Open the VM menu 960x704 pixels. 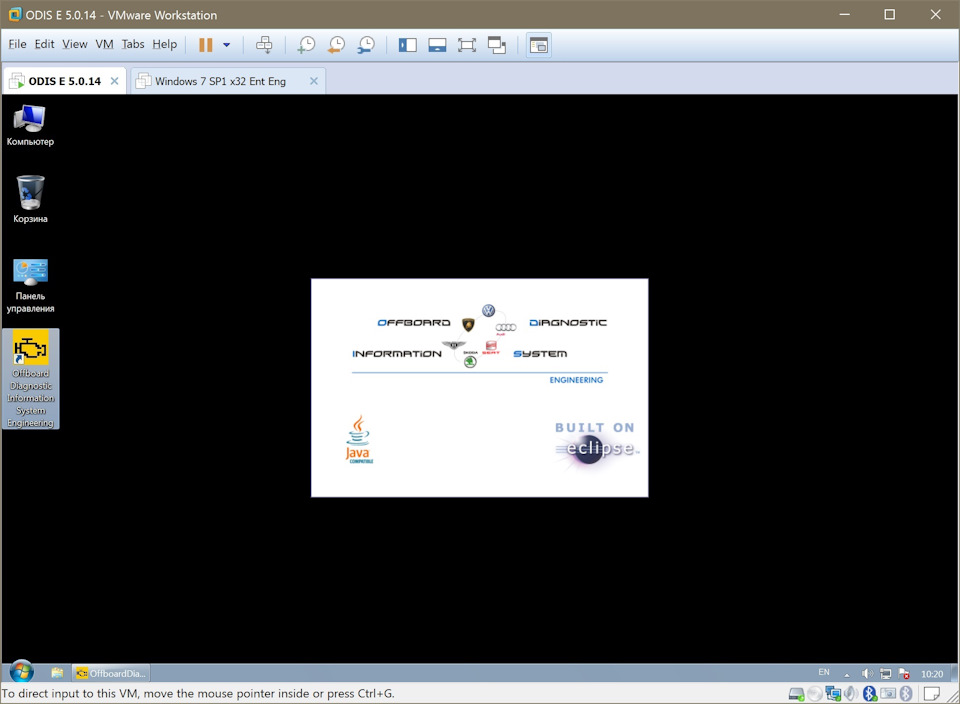(x=105, y=44)
